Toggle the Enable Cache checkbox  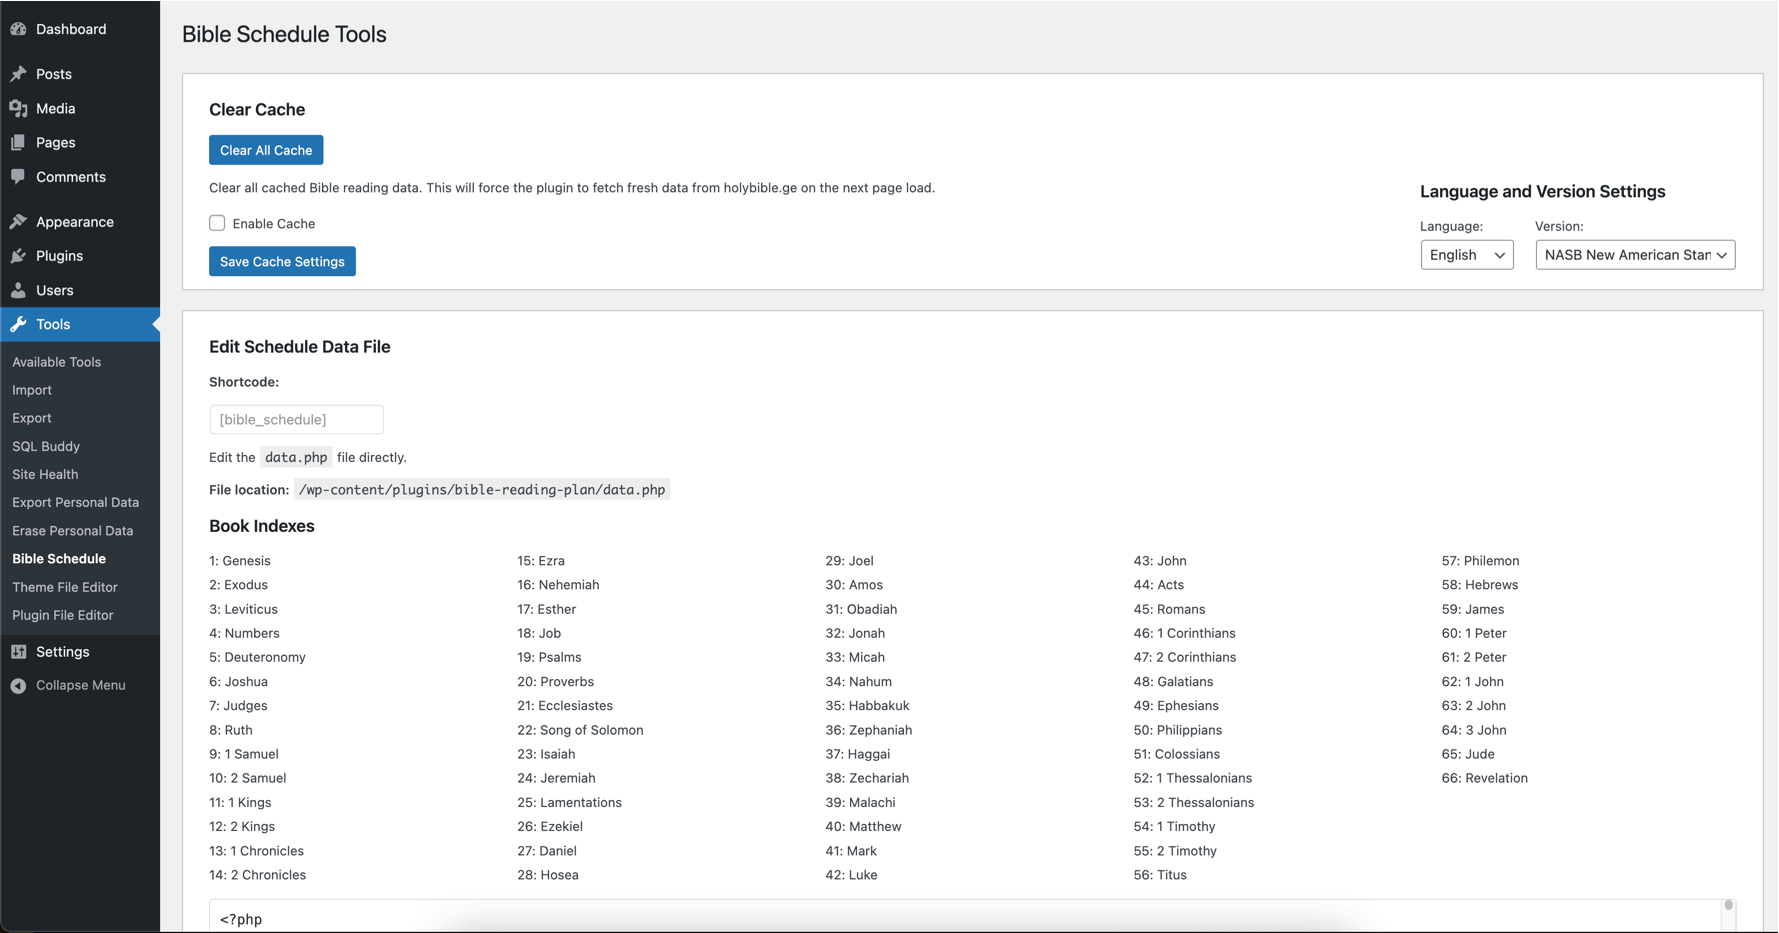click(217, 223)
